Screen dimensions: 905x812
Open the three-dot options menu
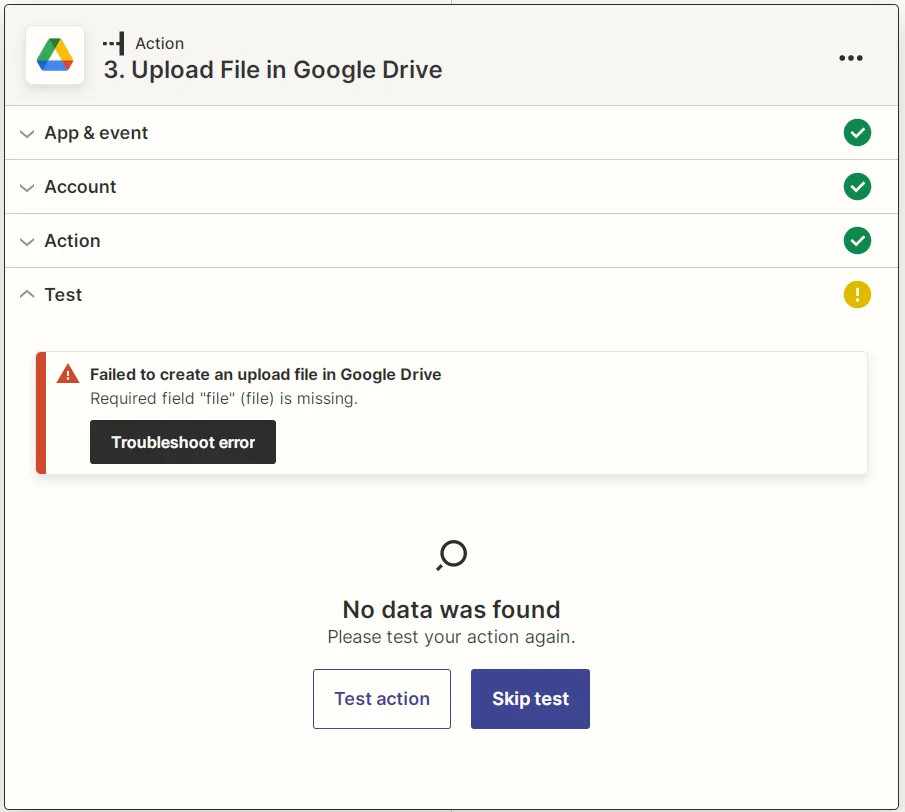click(x=851, y=58)
